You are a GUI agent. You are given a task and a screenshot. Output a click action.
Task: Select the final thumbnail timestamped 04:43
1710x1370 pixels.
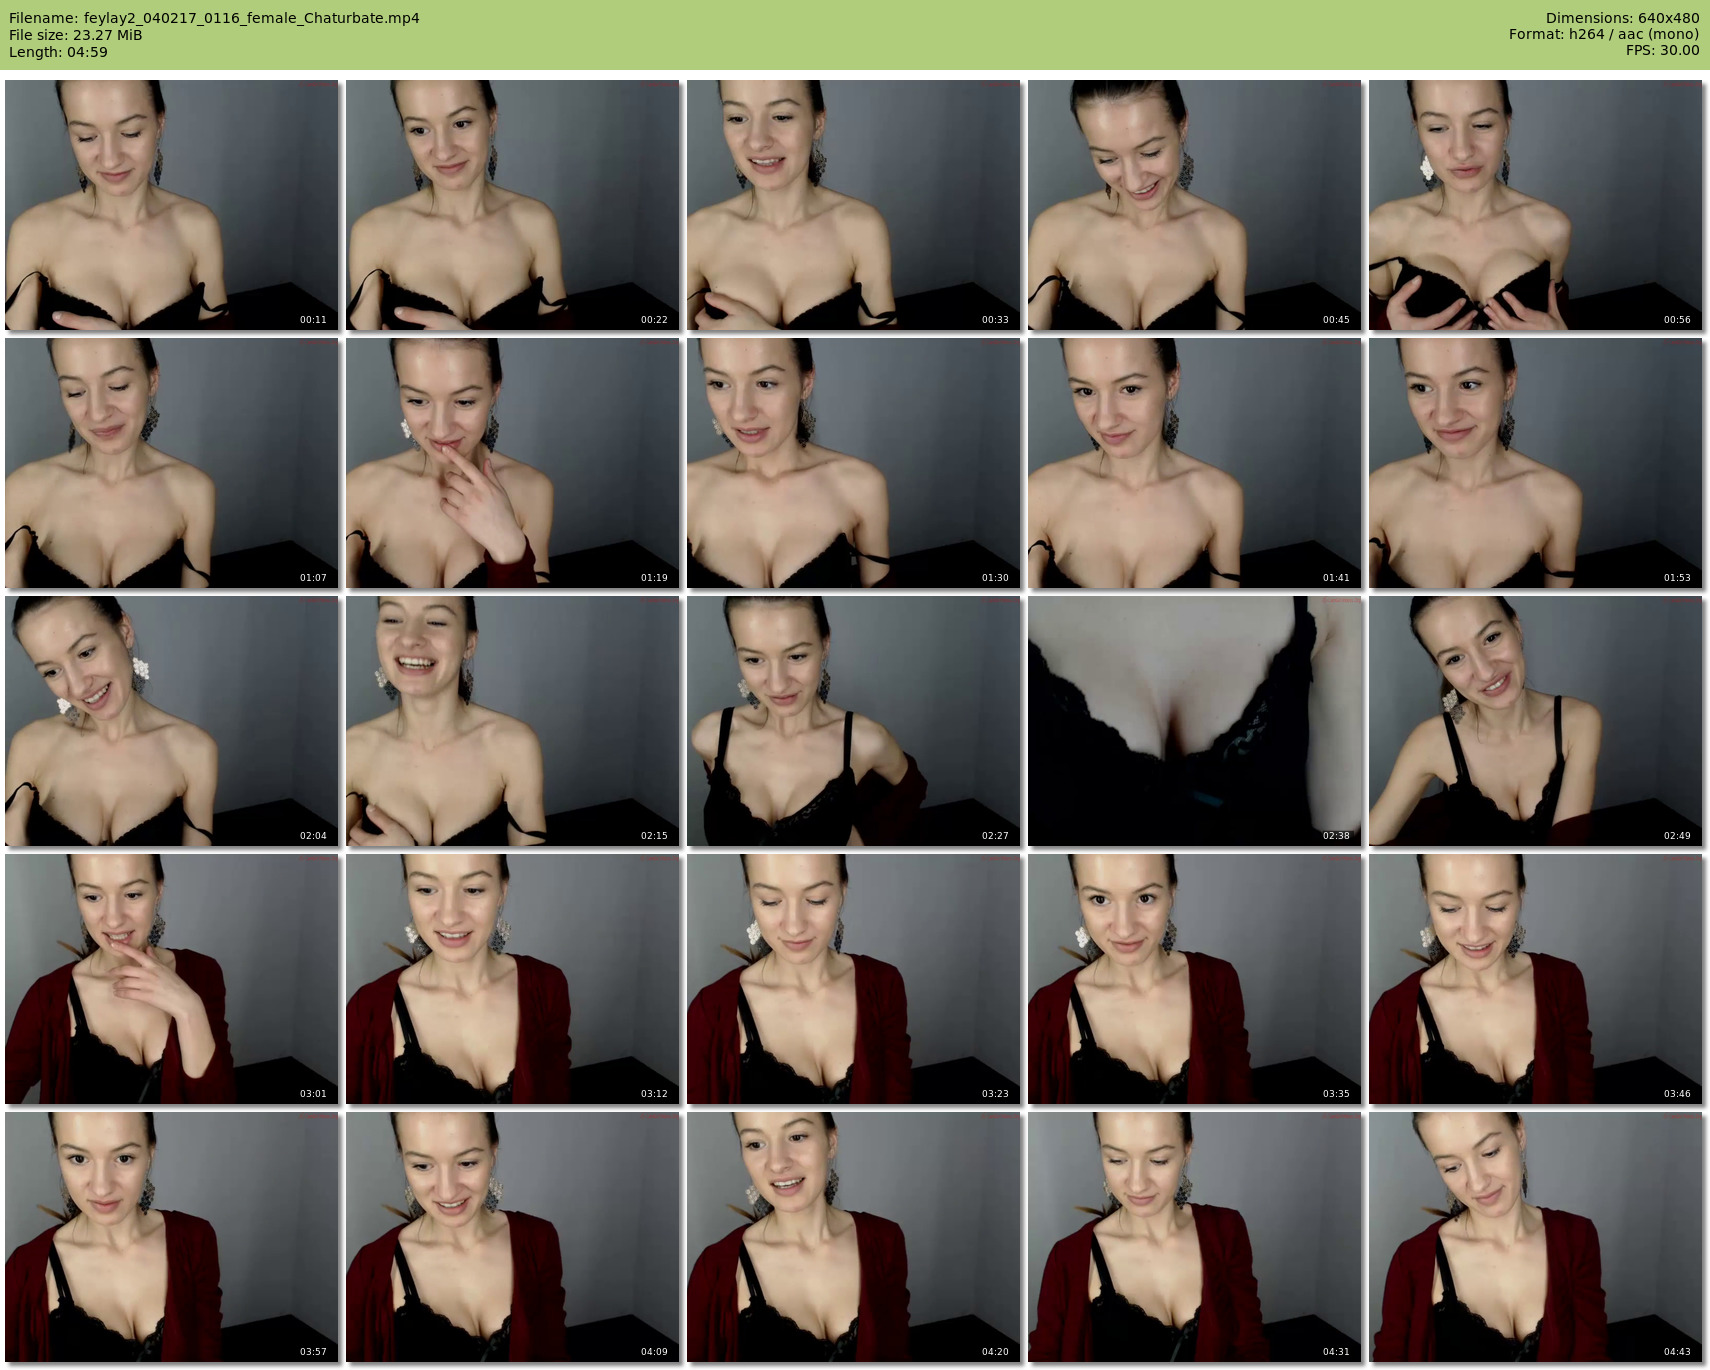click(1536, 1237)
